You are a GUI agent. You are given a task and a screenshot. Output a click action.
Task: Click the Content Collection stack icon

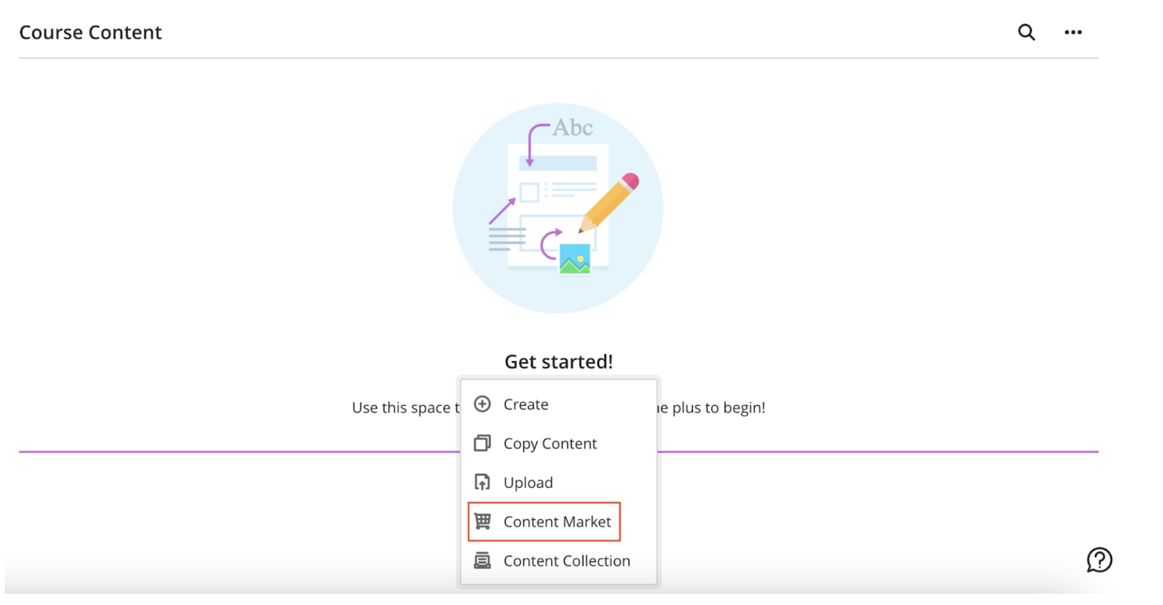click(482, 561)
